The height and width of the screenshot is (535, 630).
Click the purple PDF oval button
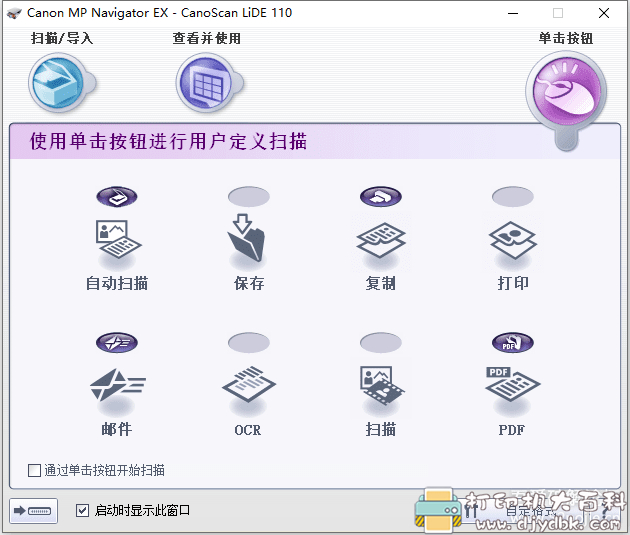click(513, 343)
